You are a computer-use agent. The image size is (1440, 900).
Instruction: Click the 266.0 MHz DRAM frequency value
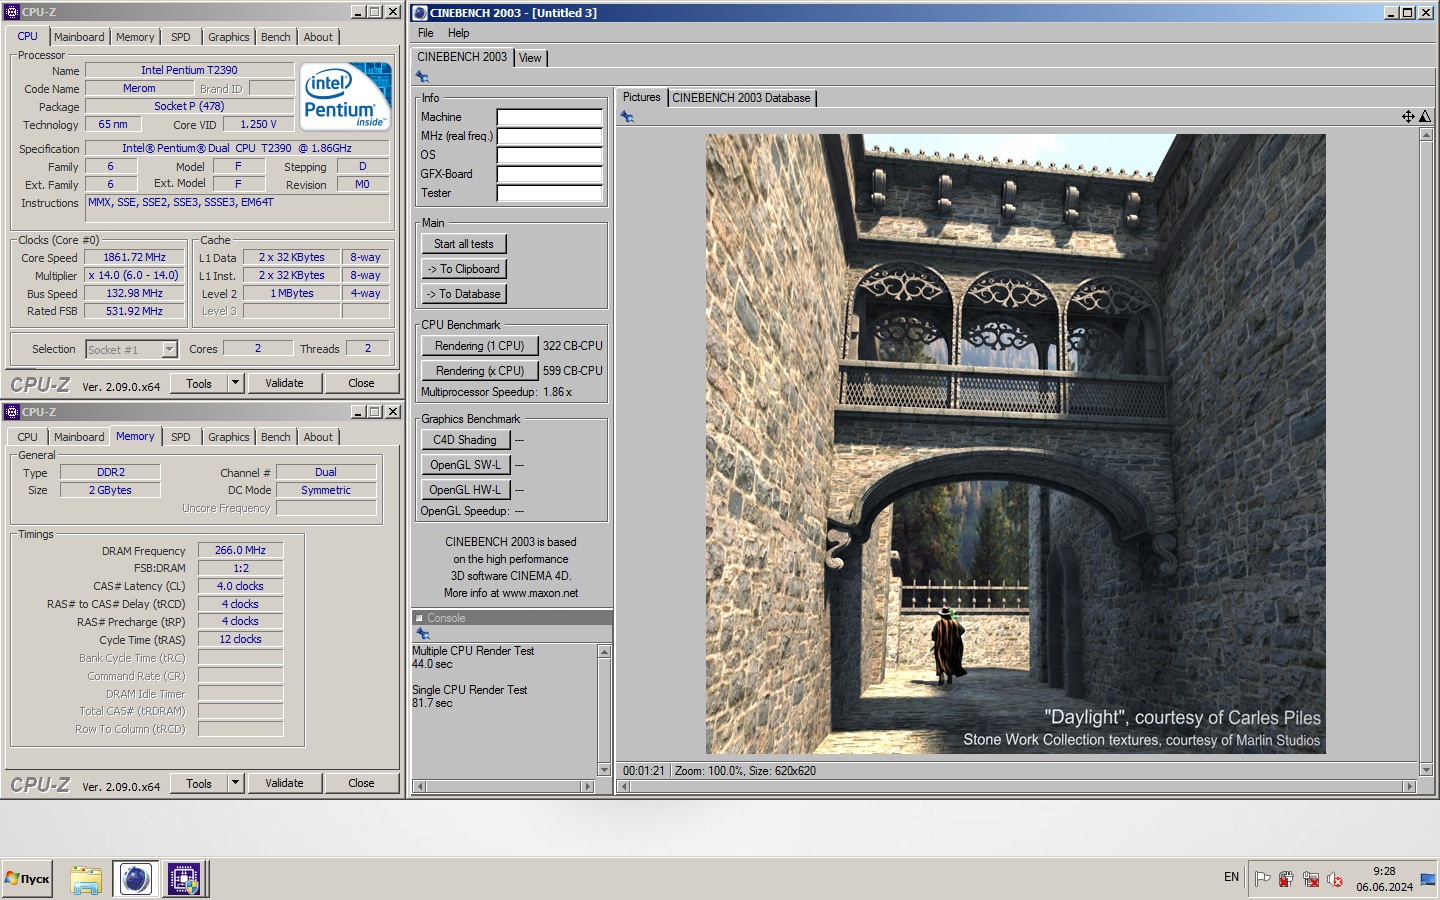pos(240,550)
